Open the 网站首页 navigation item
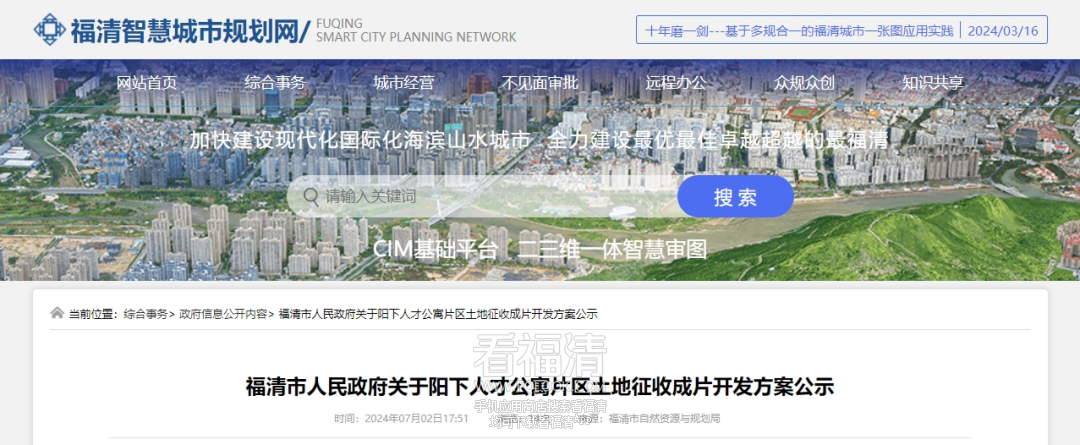 tap(147, 83)
